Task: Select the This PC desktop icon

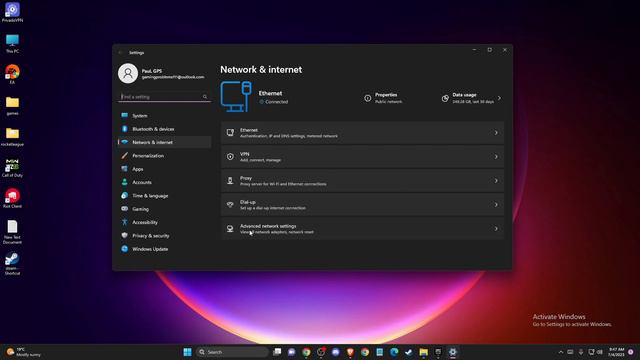Action: [12, 44]
